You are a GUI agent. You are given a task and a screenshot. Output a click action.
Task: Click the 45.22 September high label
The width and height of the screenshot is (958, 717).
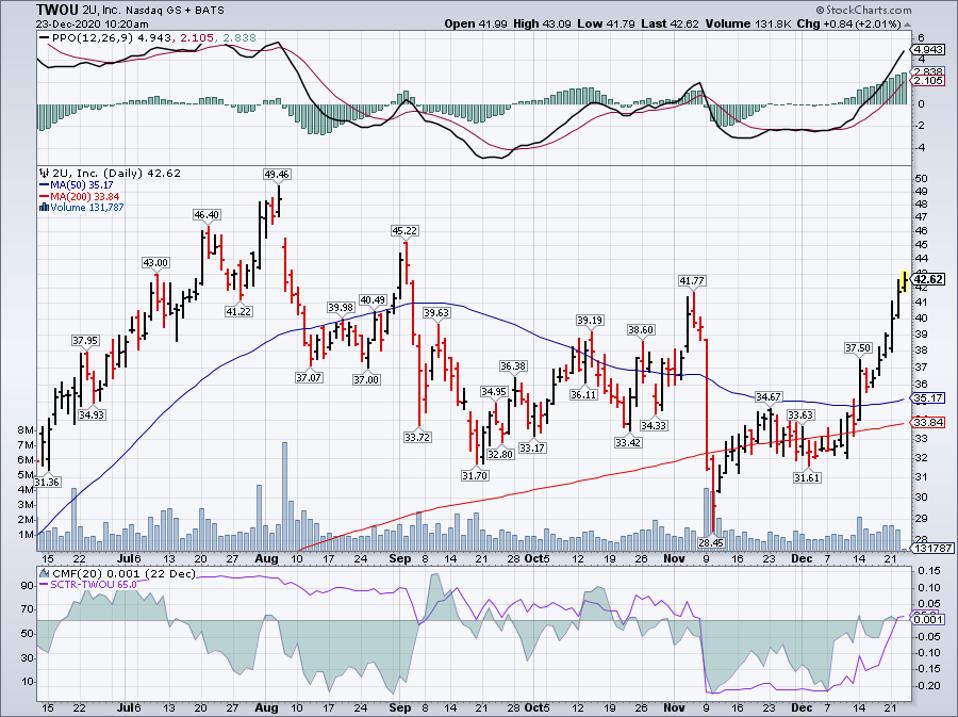click(x=404, y=231)
